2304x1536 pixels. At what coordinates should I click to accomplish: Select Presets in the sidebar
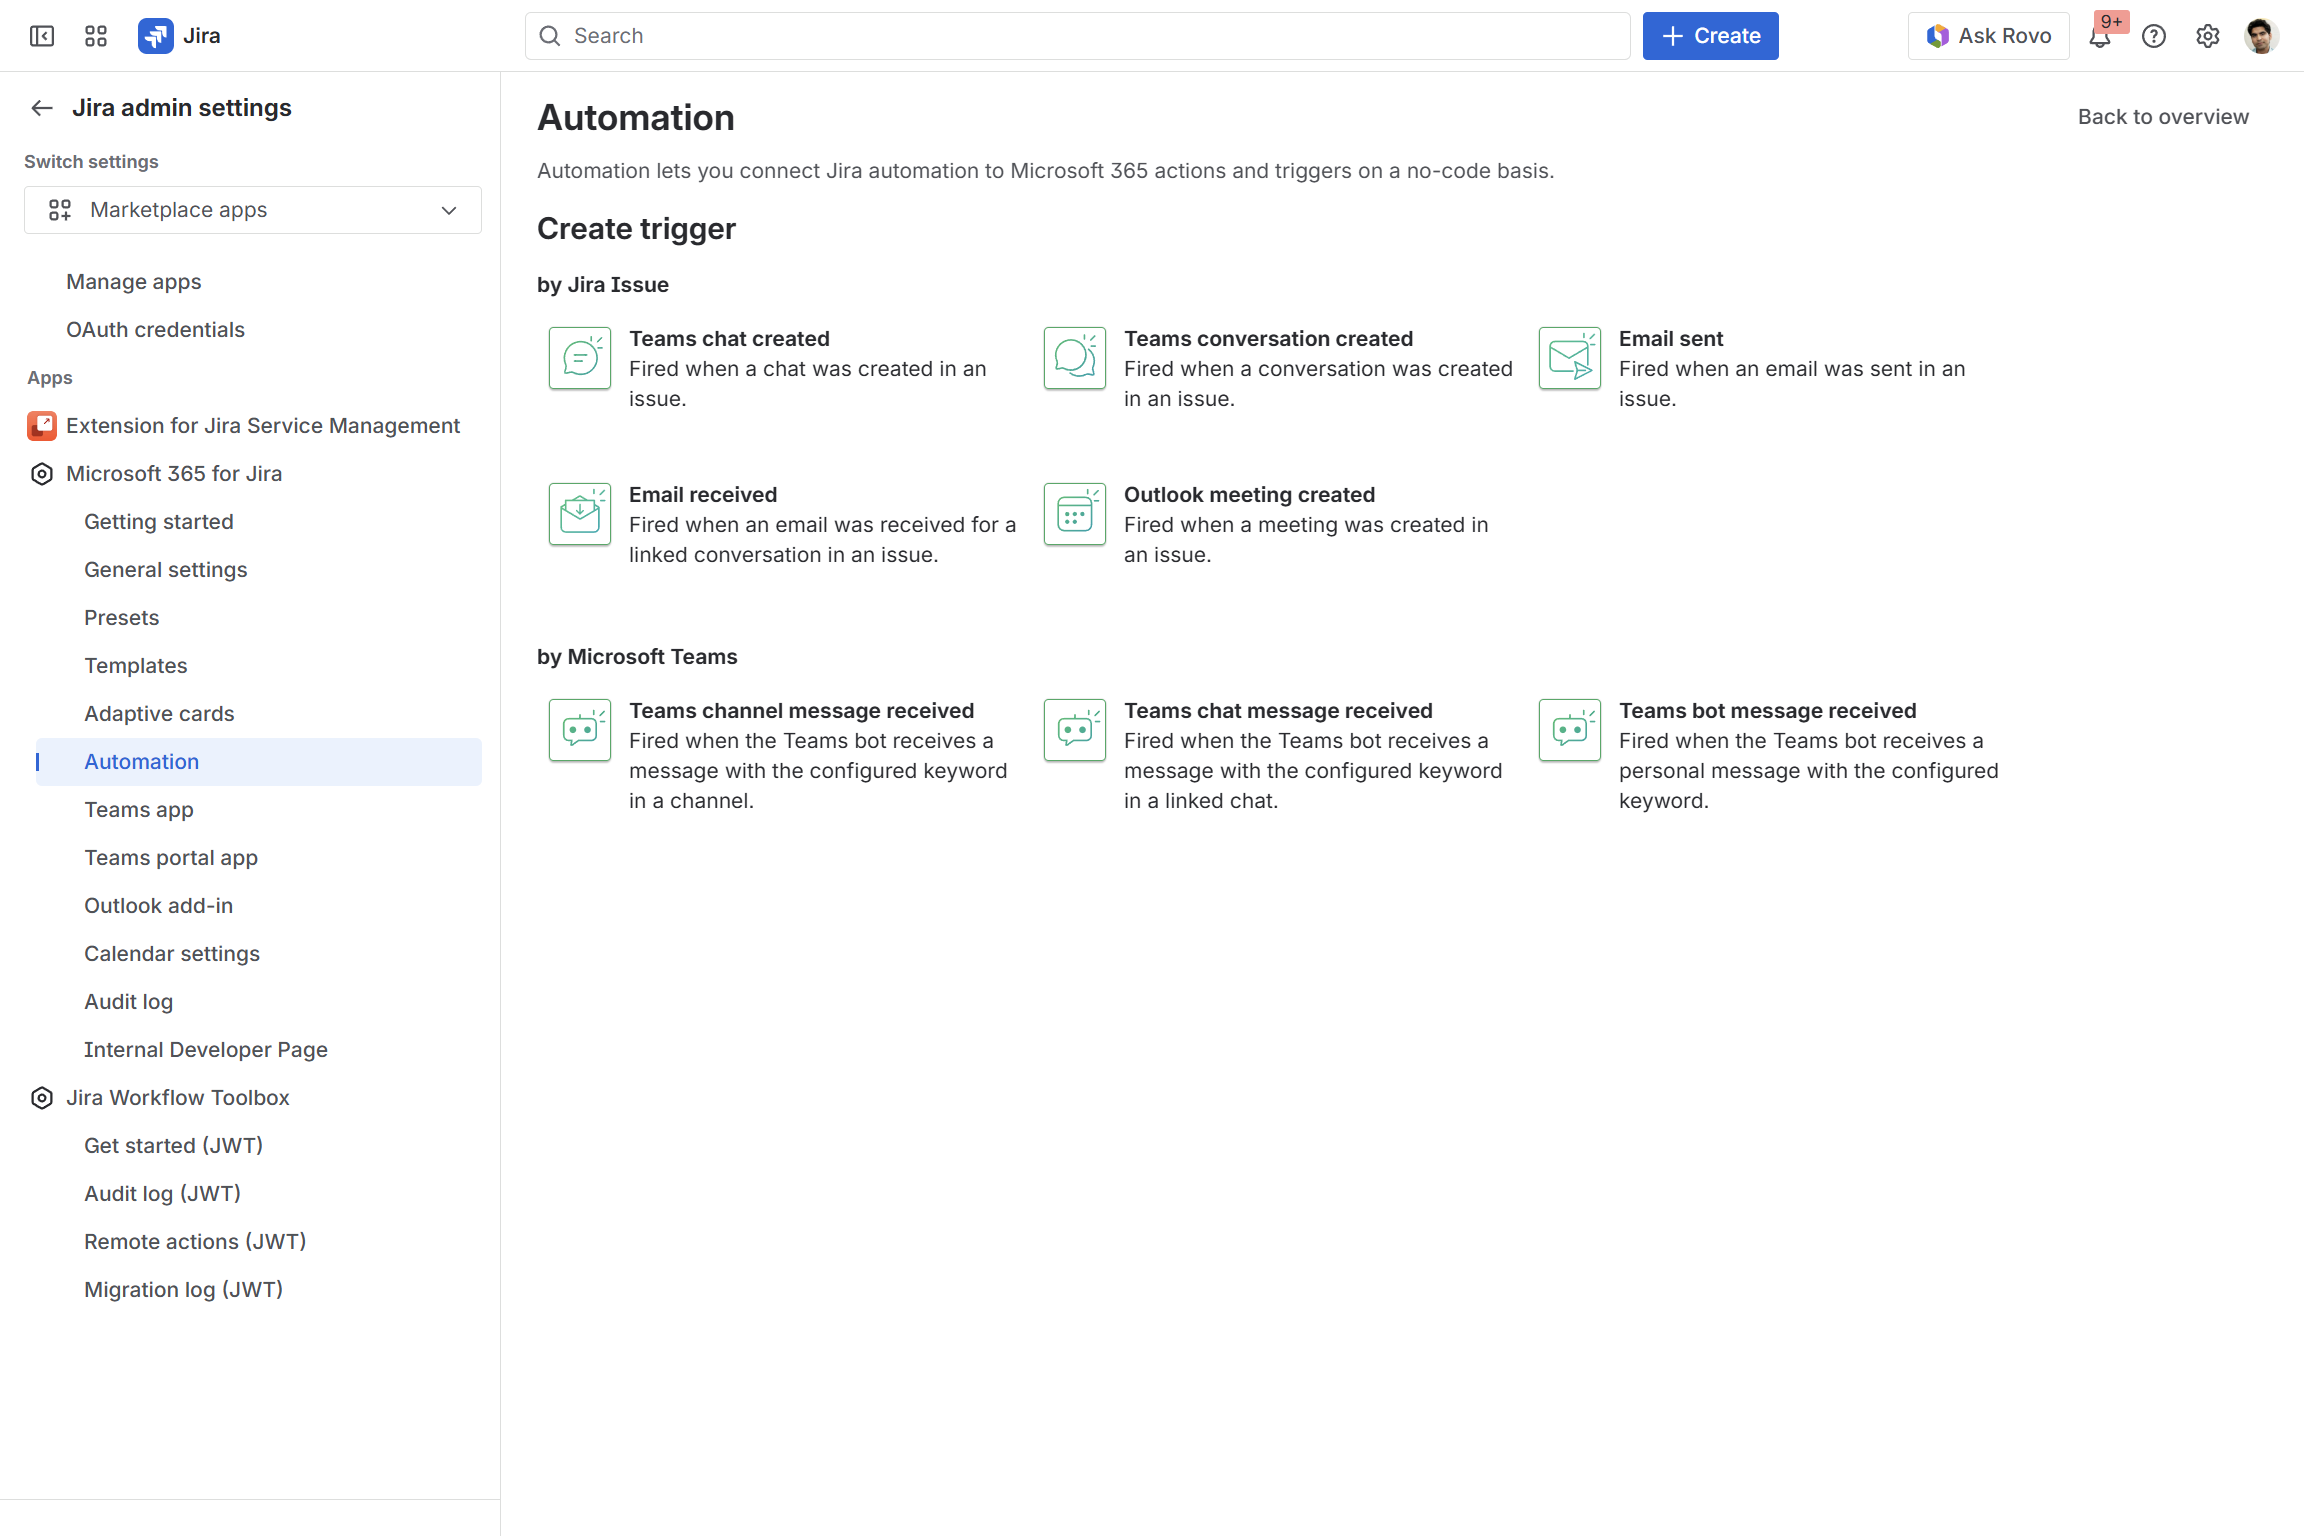pos(122,618)
